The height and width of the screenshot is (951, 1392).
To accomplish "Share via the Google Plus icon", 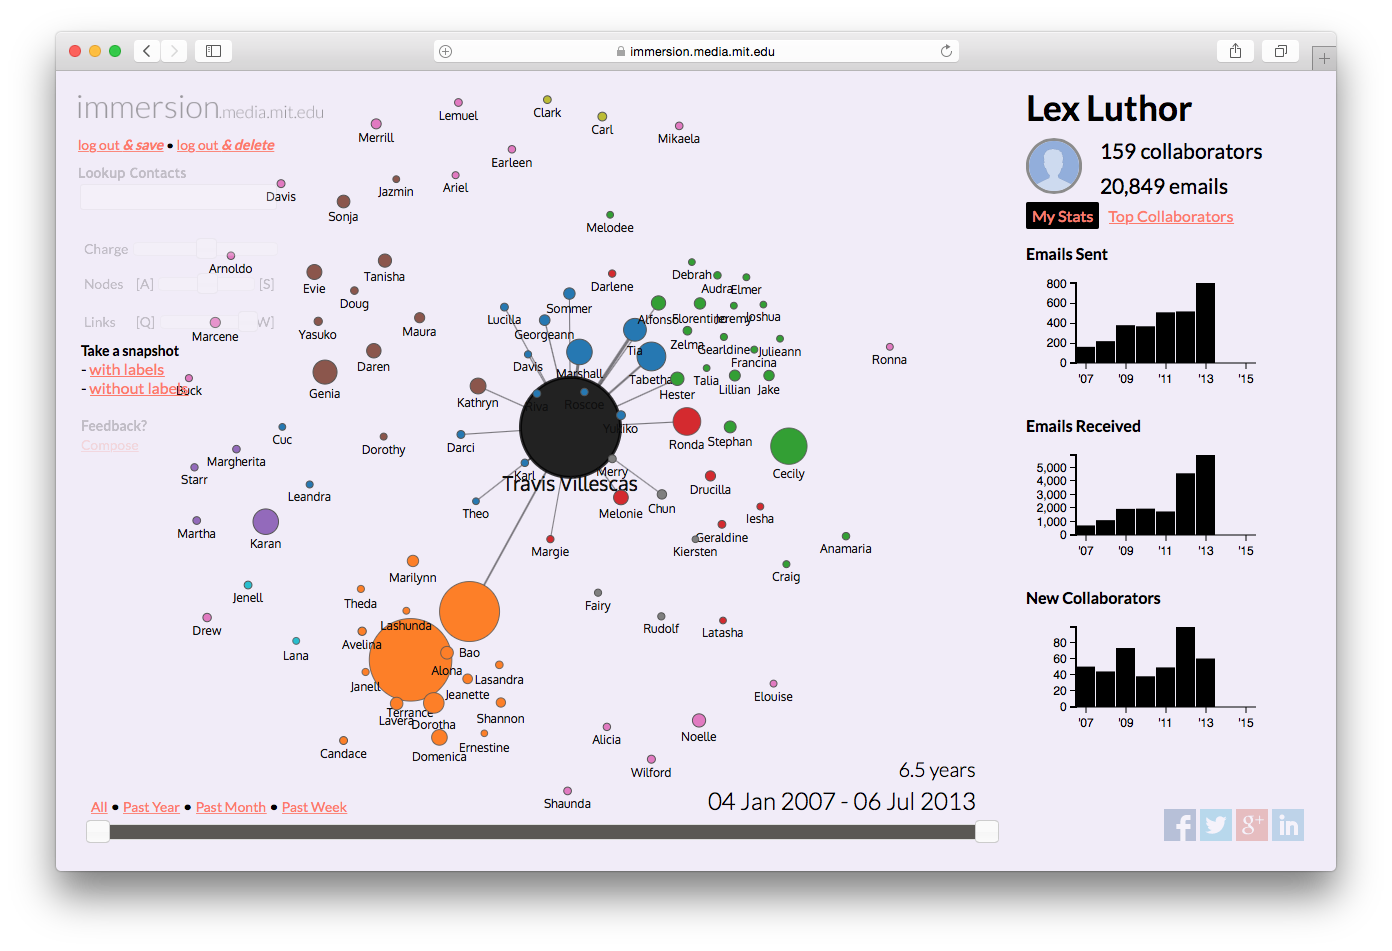I will [1252, 825].
